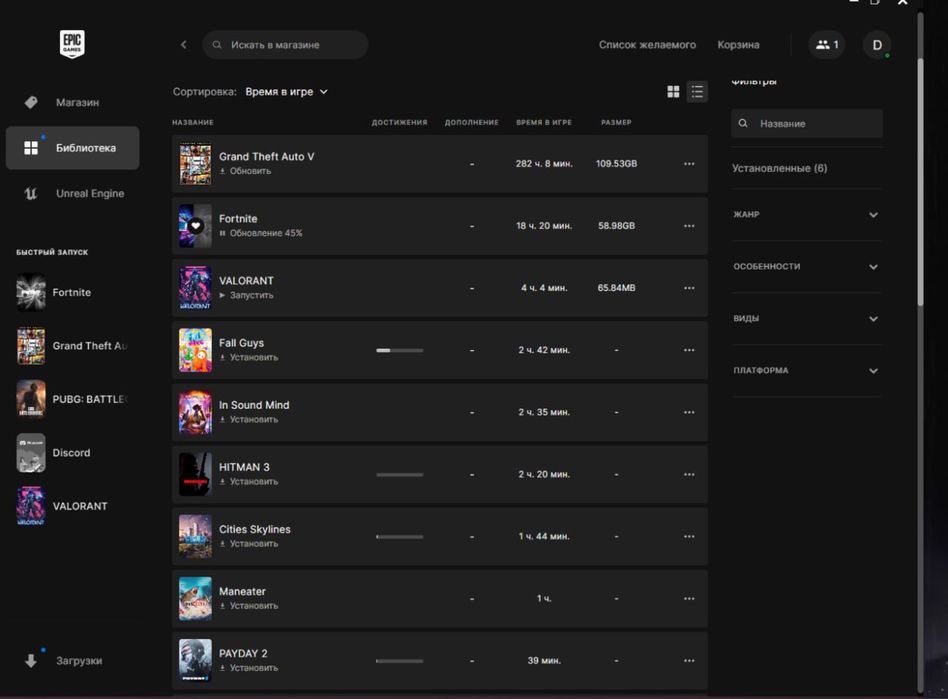This screenshot has width=948, height=699.
Task: Toggle the Установленные (6) filter
Action: (779, 168)
